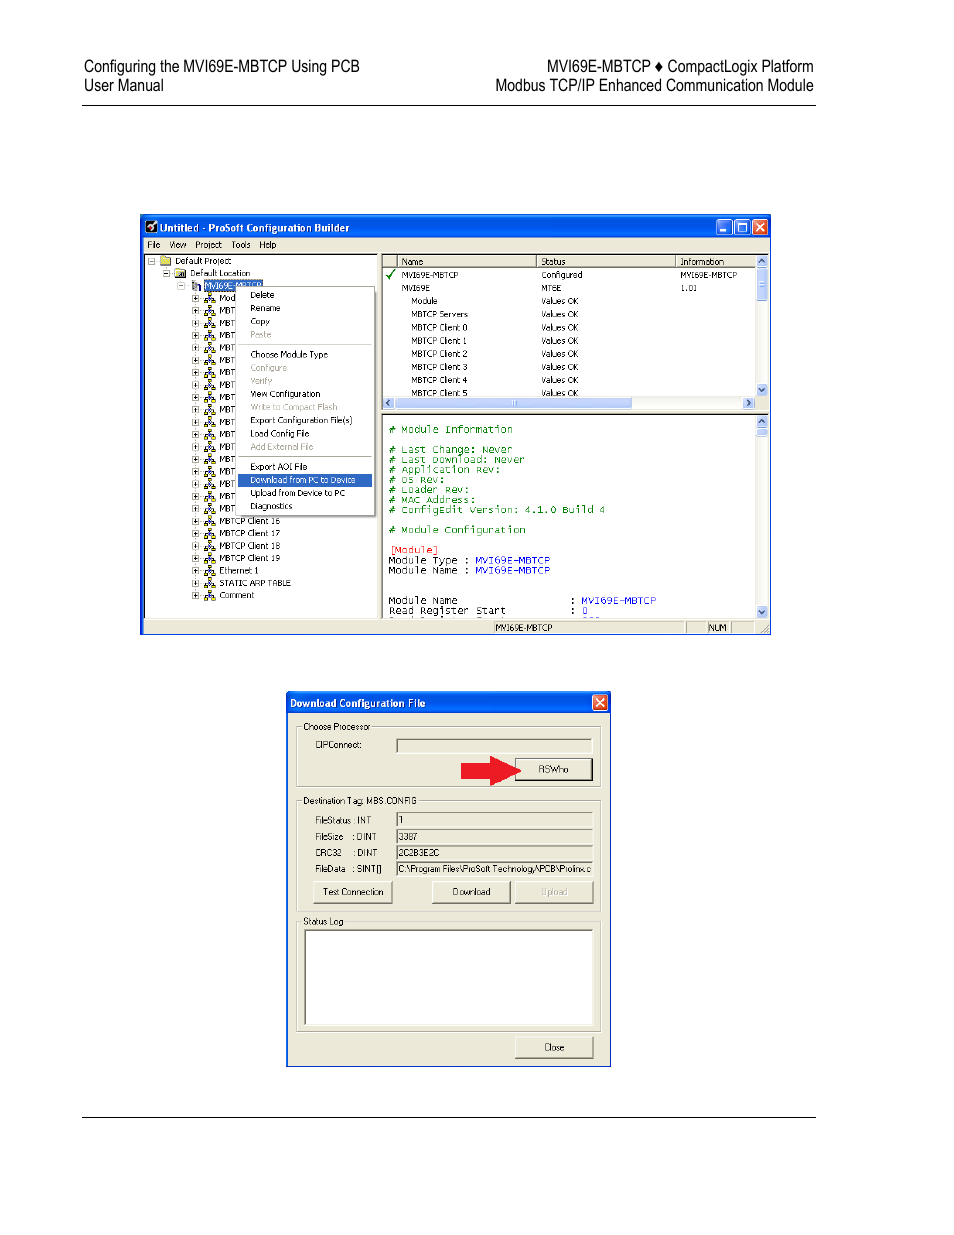Click the MVI69E-MBTCP module icon in tree
The image size is (954, 1235).
point(196,286)
